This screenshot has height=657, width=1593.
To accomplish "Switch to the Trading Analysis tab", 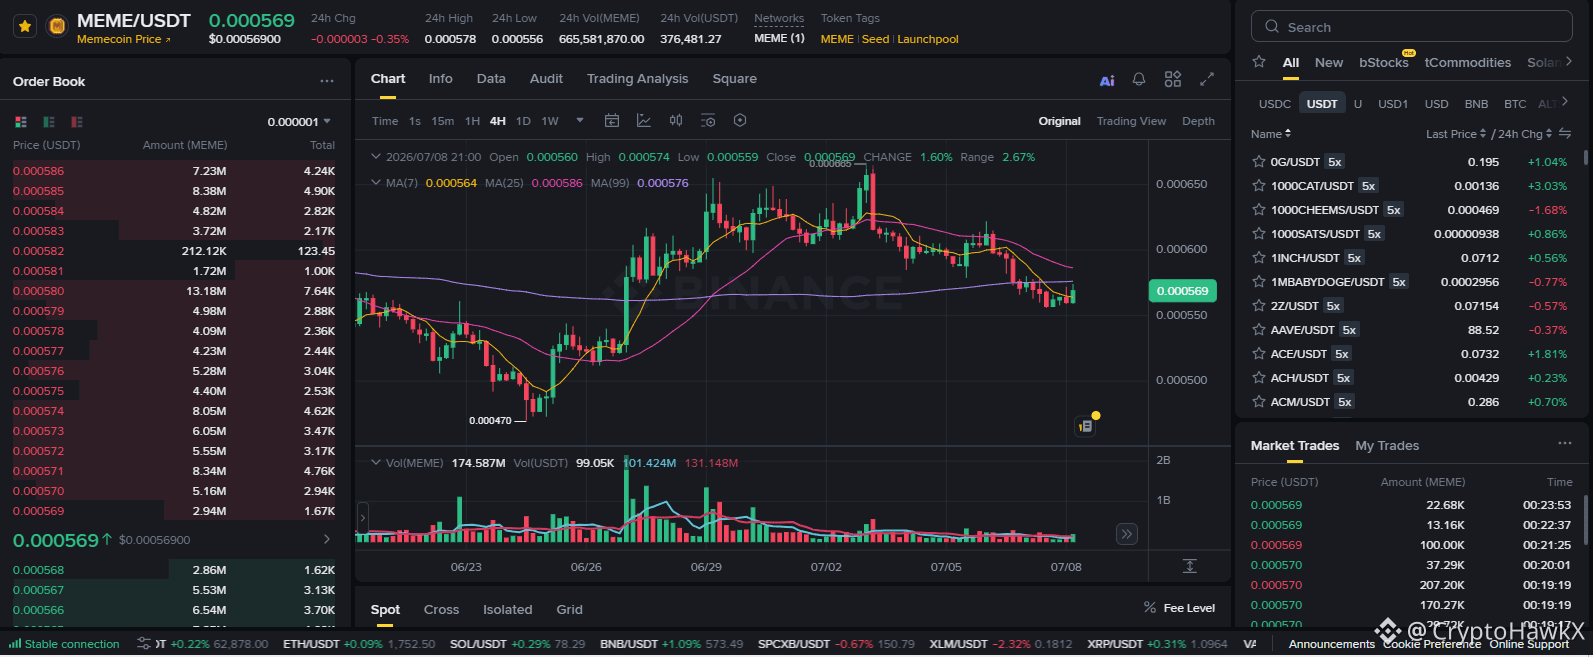I will click(x=637, y=79).
